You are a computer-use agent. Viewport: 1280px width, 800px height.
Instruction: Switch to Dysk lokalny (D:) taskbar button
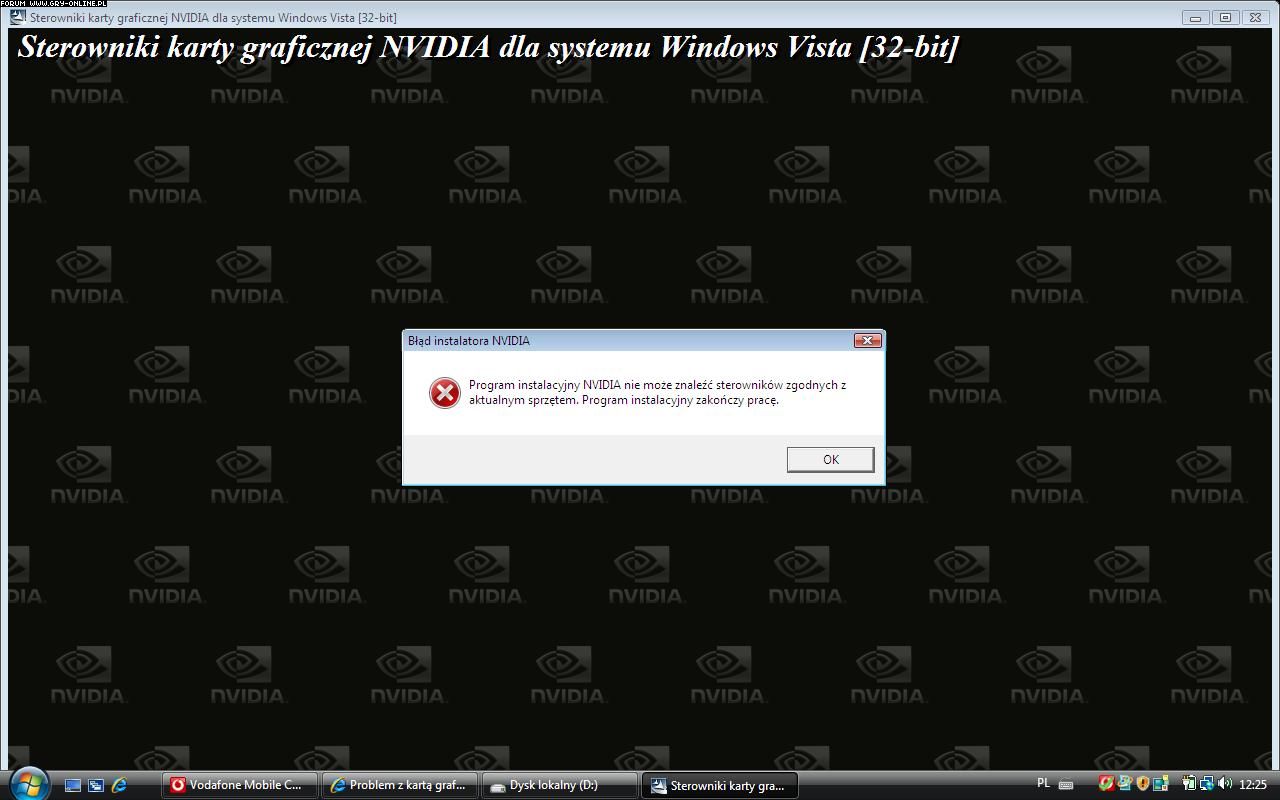pos(560,785)
